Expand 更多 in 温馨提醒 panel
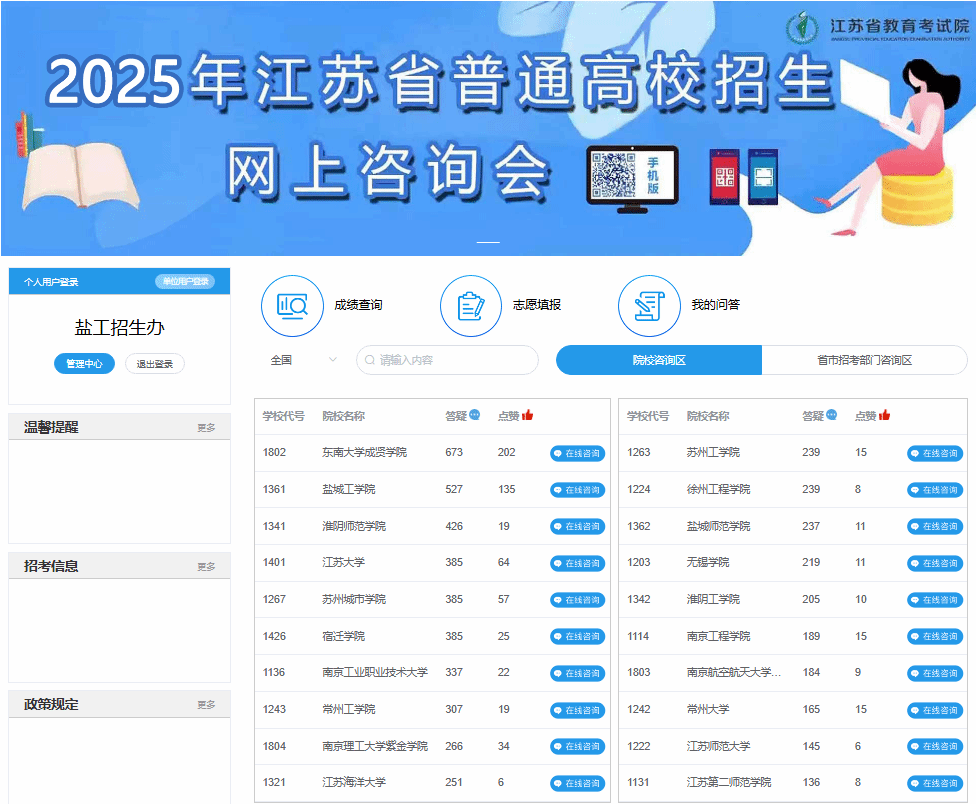 point(206,428)
